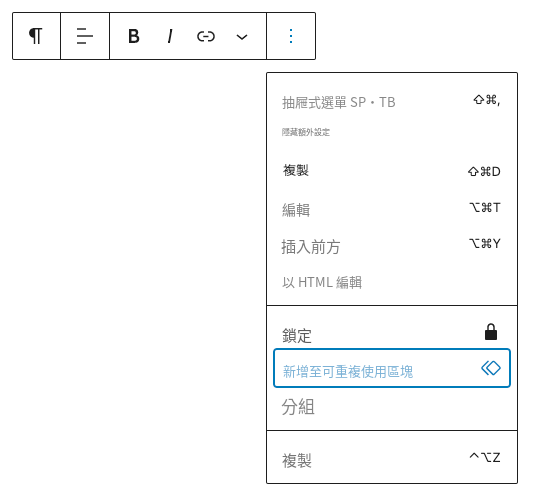The height and width of the screenshot is (501, 535).
Task: Click the 鎖定 menu item
Action: coord(392,332)
